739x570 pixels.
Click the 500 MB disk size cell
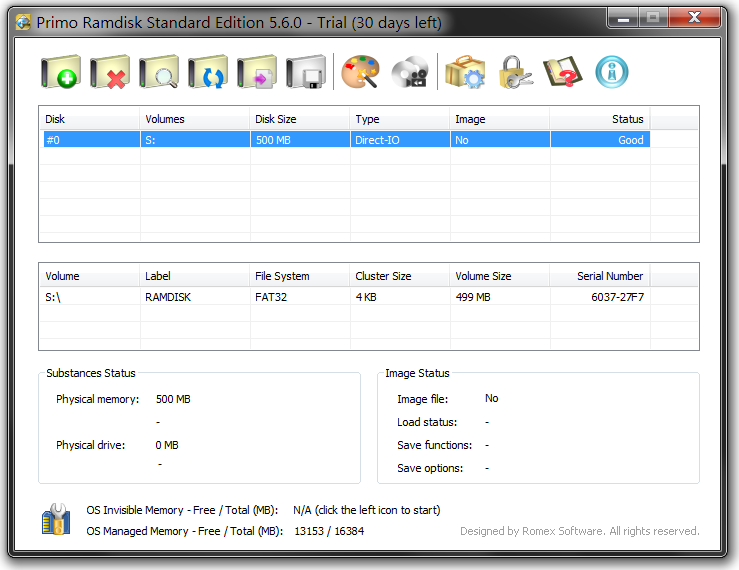click(x=300, y=140)
